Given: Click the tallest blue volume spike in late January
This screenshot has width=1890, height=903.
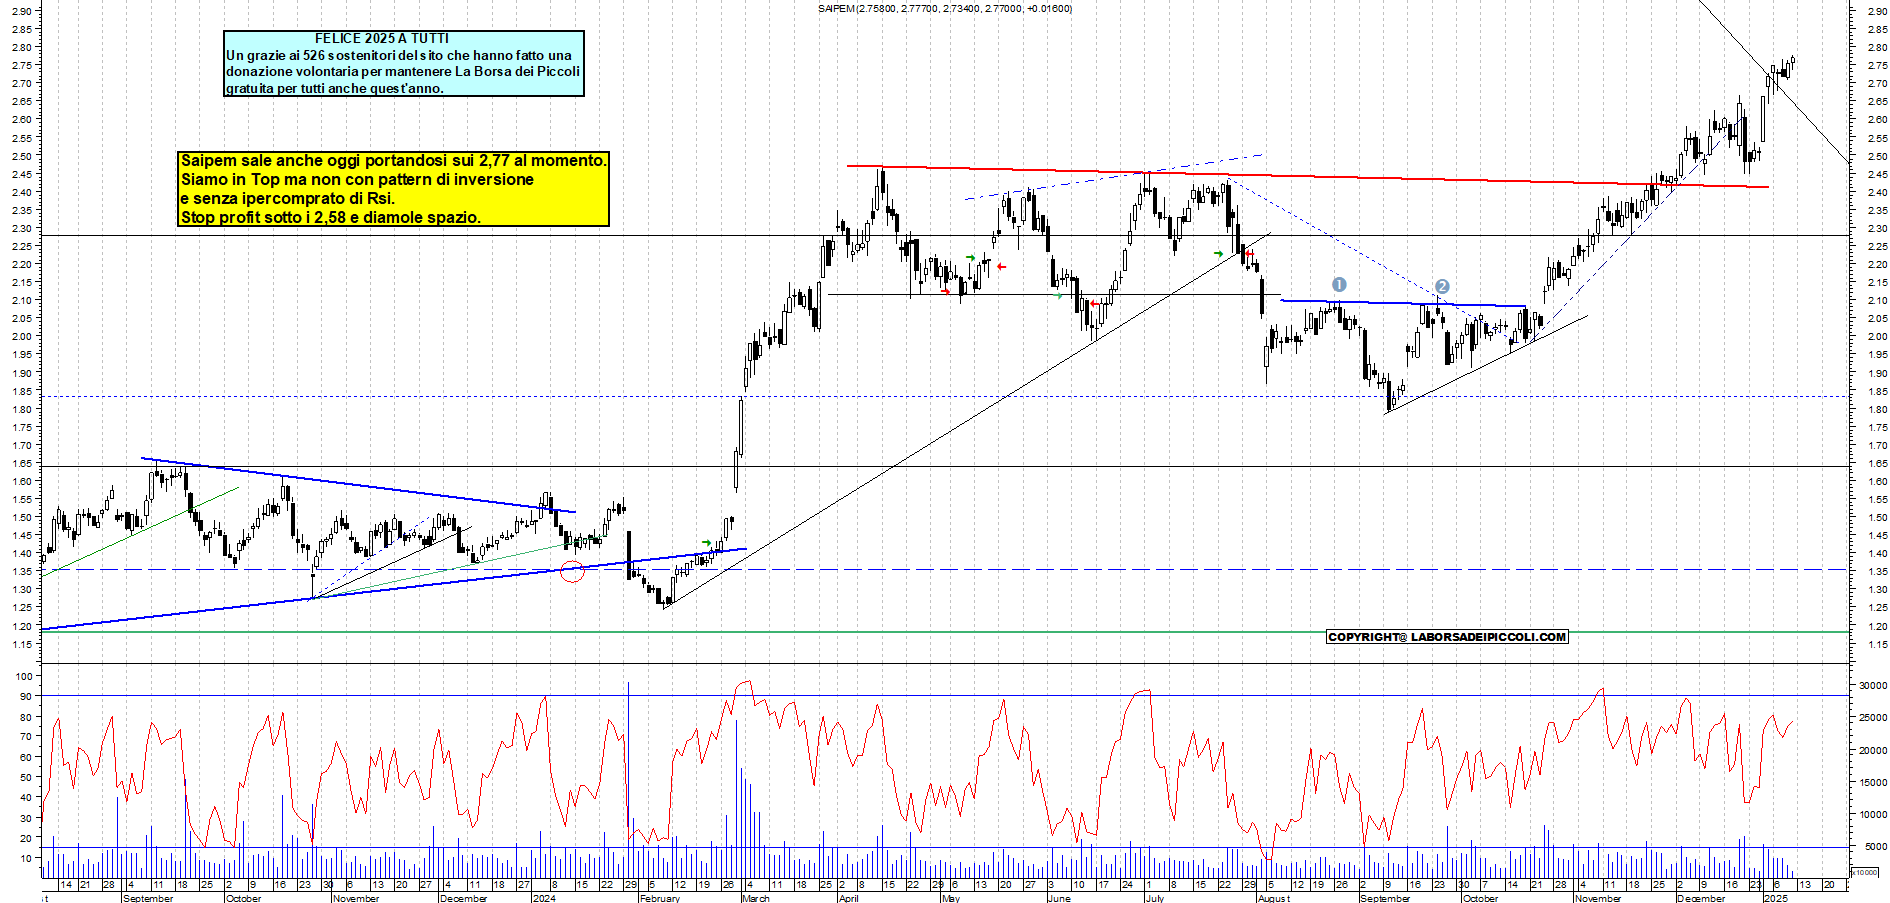Looking at the screenshot, I should [628, 780].
